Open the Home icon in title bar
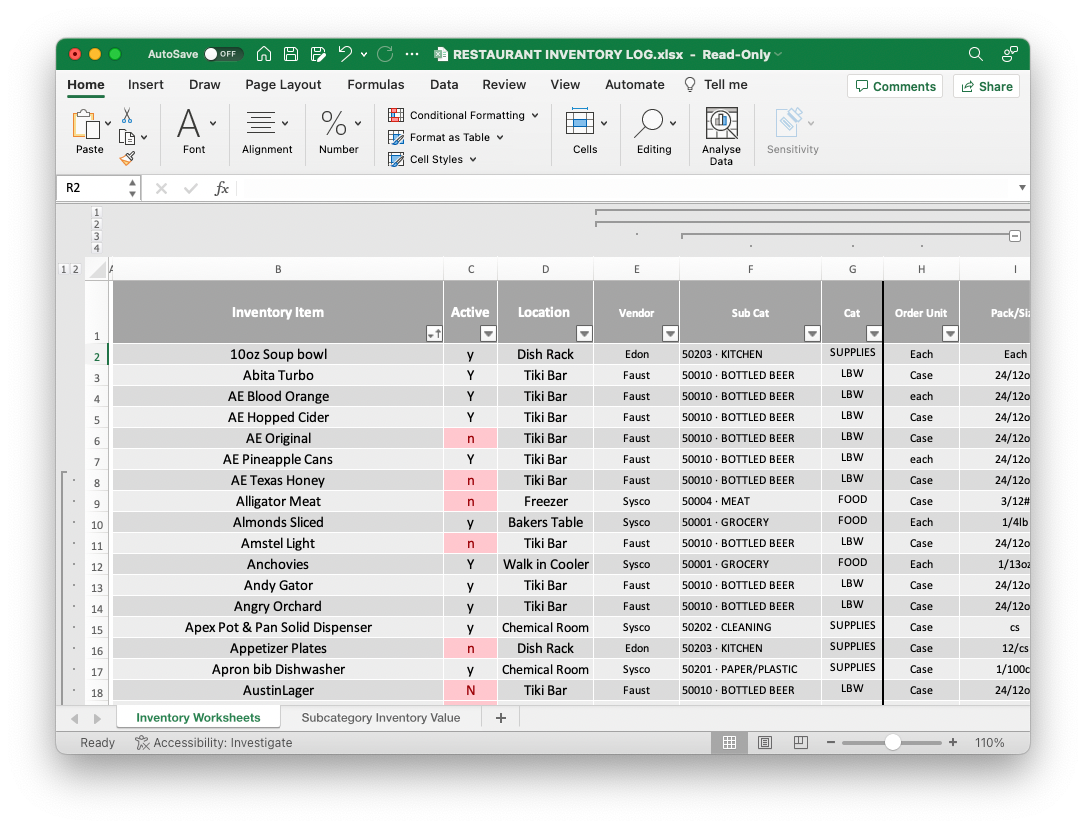1086x828 pixels. pos(264,54)
